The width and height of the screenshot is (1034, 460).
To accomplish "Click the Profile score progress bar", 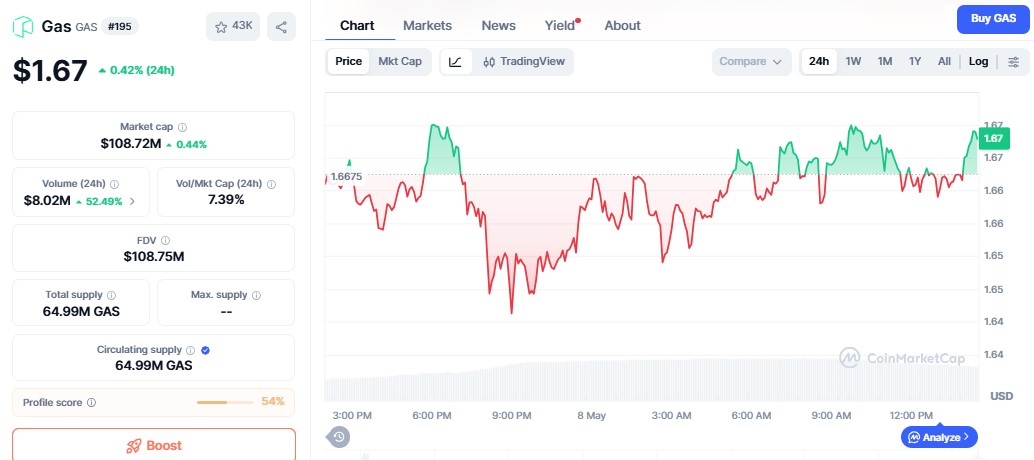I will pos(225,402).
